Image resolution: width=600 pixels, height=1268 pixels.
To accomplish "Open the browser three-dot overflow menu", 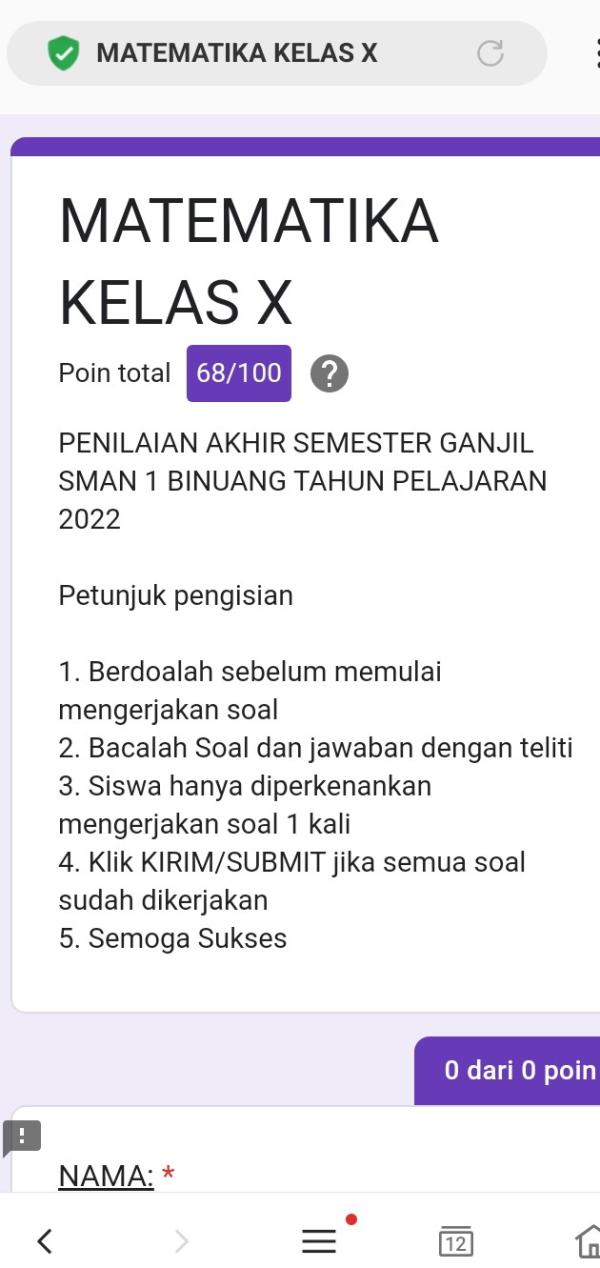I will coord(596,53).
